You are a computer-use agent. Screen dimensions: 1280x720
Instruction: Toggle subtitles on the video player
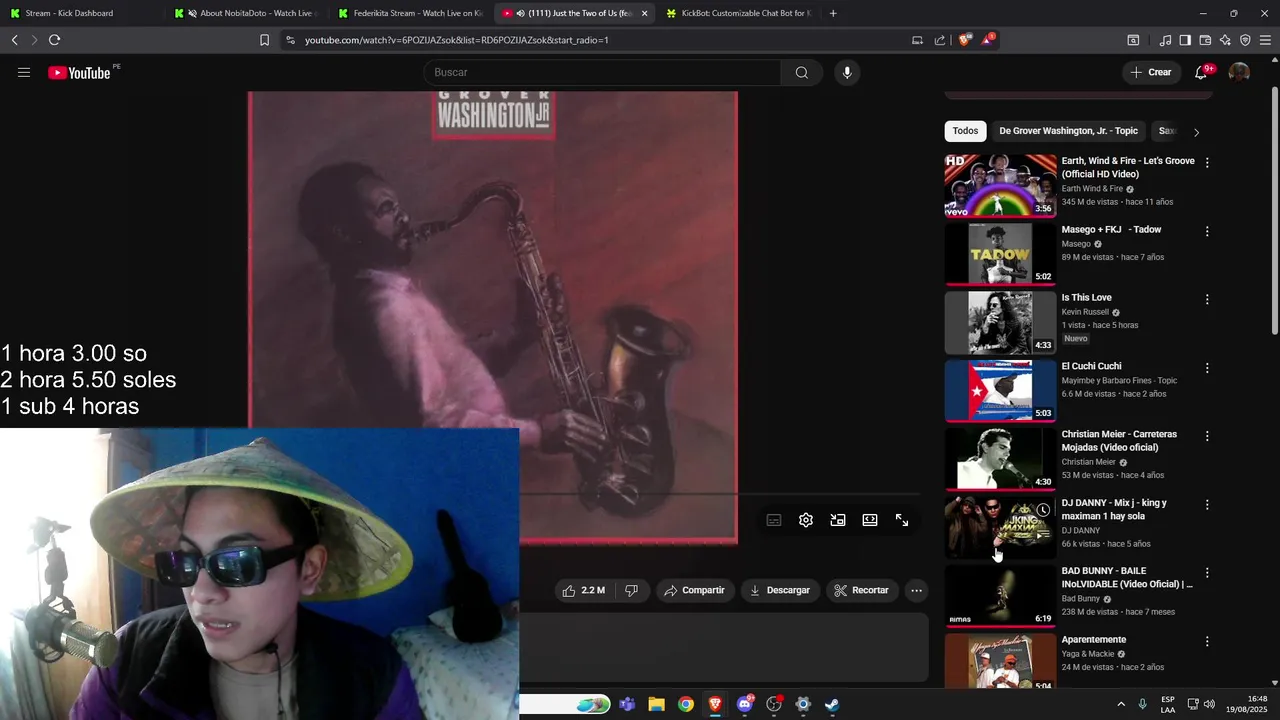click(x=774, y=520)
